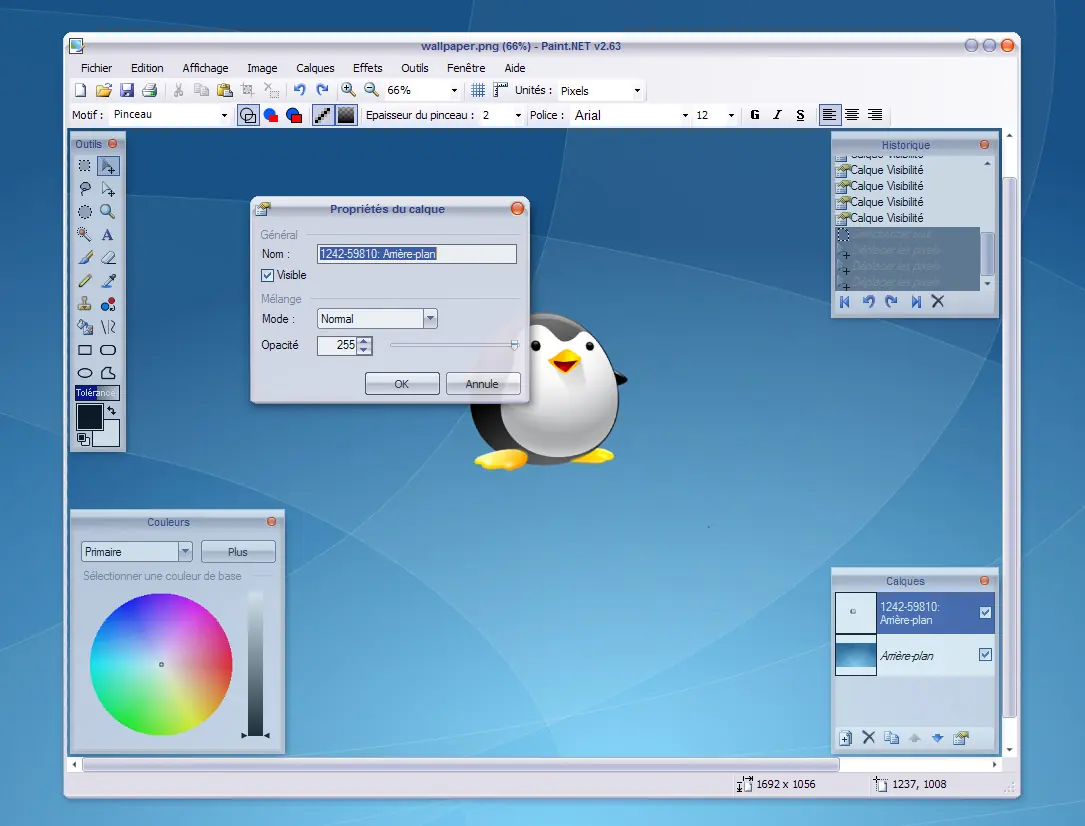This screenshot has height=826, width=1085.
Task: Redo the action in main toolbar
Action: [322, 90]
